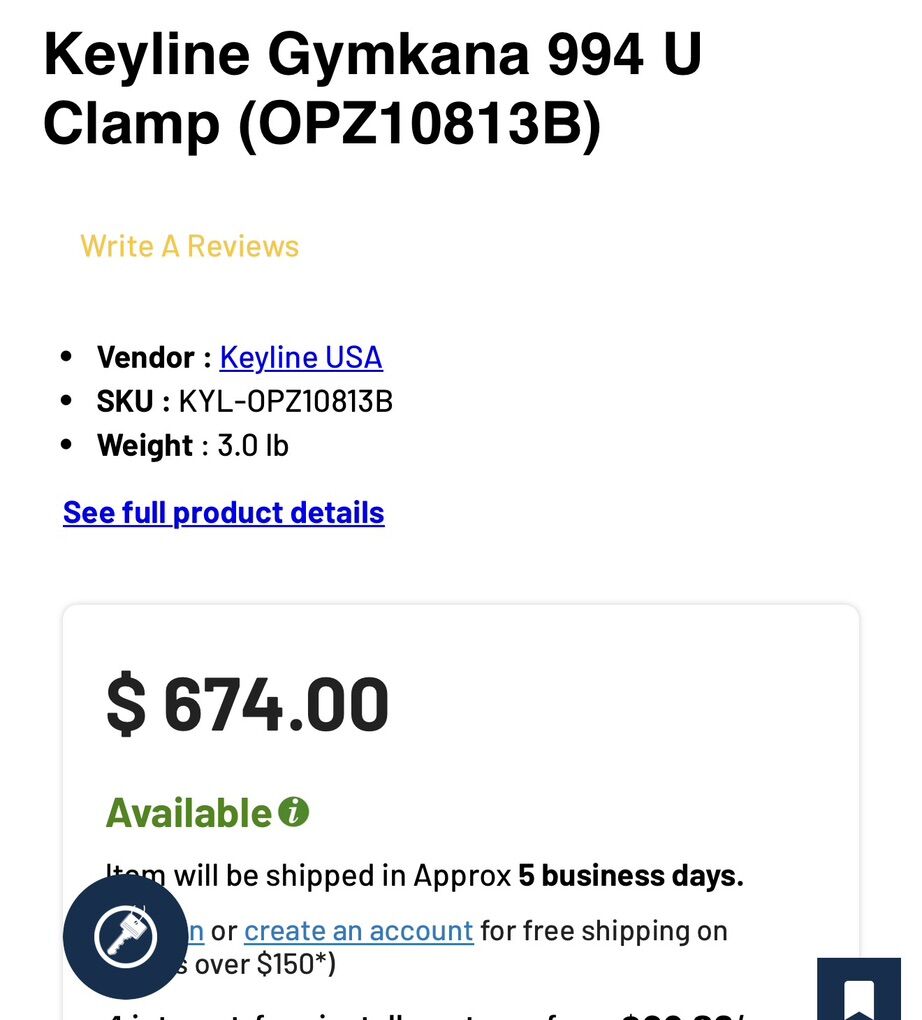The width and height of the screenshot is (922, 1020).
Task: Click See full product details
Action: point(223,512)
